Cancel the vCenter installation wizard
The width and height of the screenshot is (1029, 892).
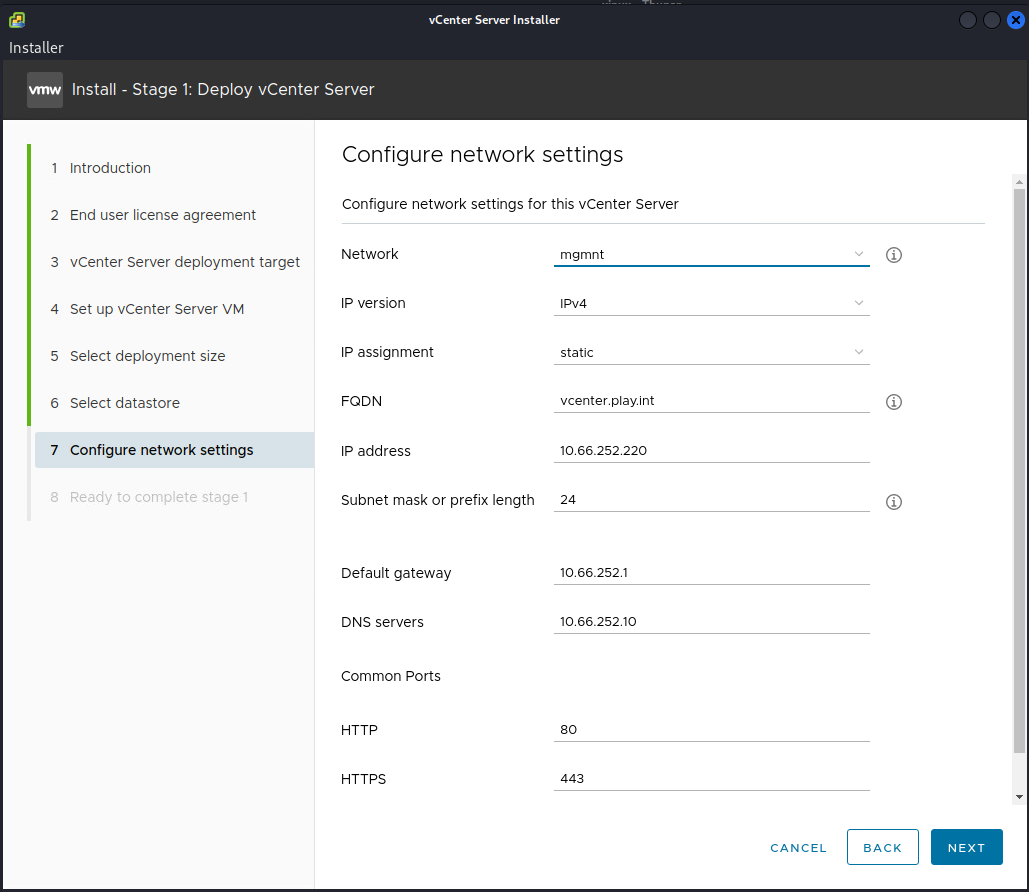[x=798, y=847]
